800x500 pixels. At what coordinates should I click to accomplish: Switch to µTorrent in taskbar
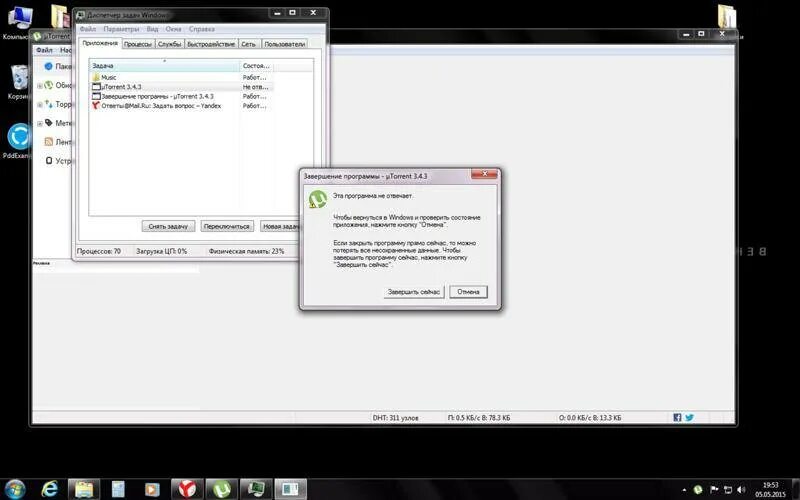point(221,489)
